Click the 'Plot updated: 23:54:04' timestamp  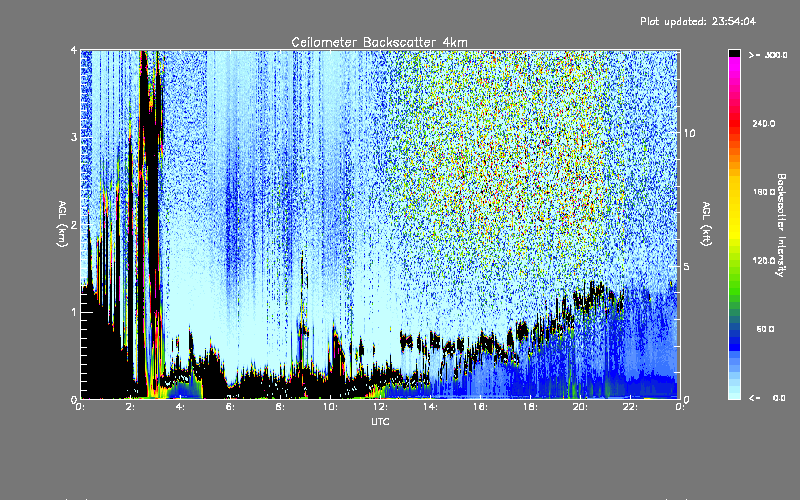pyautogui.click(x=697, y=21)
